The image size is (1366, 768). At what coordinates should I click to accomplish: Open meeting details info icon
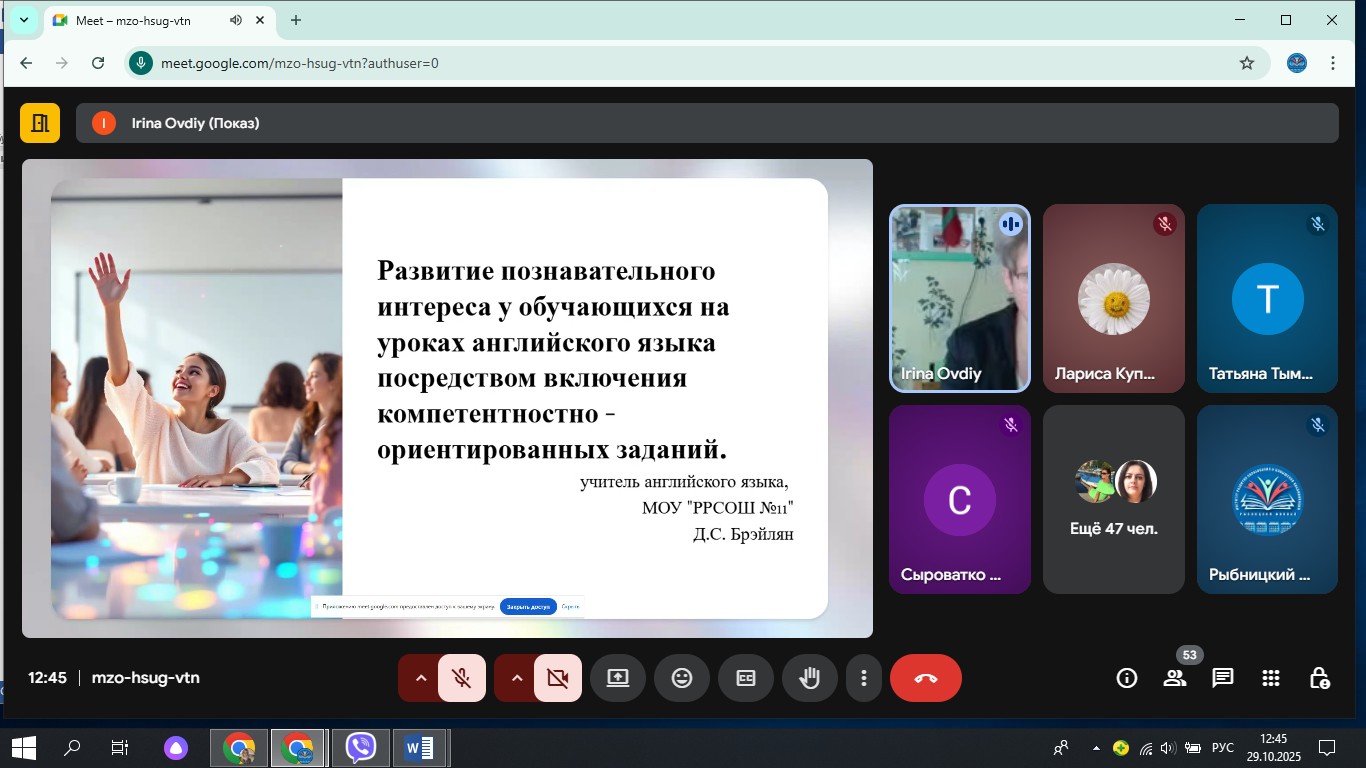coord(1127,678)
